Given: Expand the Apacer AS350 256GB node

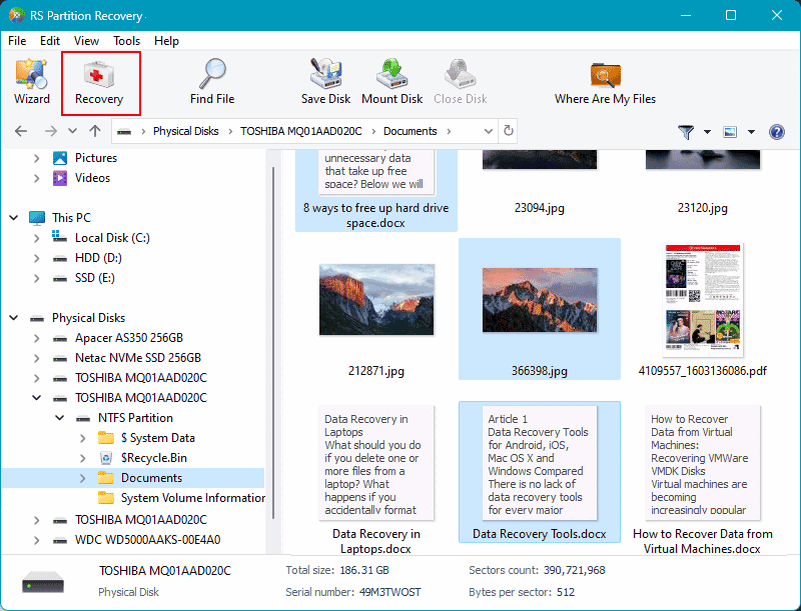Looking at the screenshot, I should (x=37, y=338).
